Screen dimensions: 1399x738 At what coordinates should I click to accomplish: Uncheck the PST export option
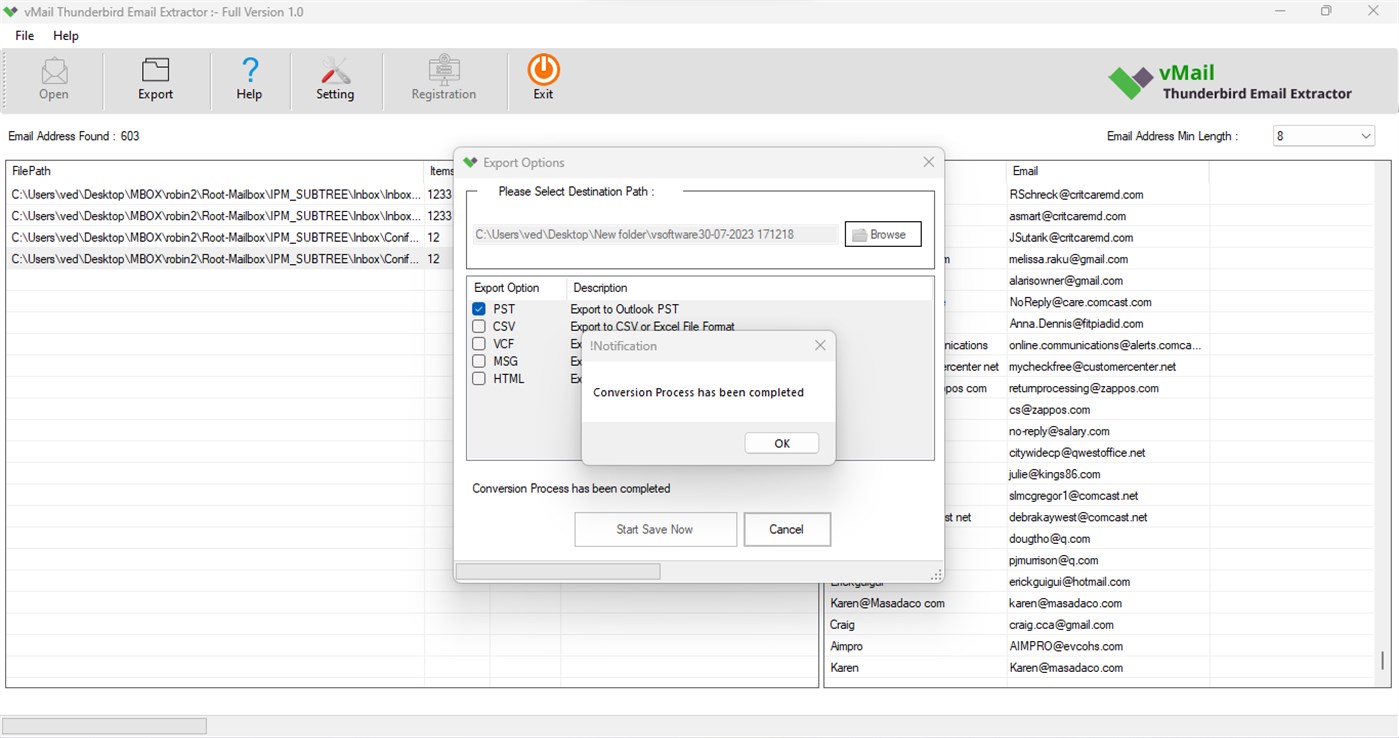(478, 308)
